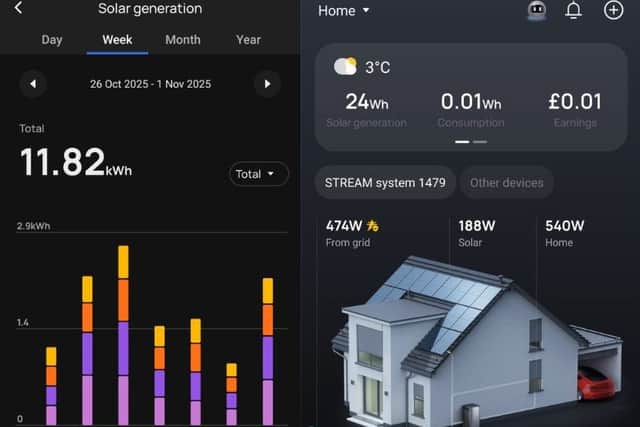
Task: Tap the 2.9kWh axis label
Action: (x=33, y=226)
